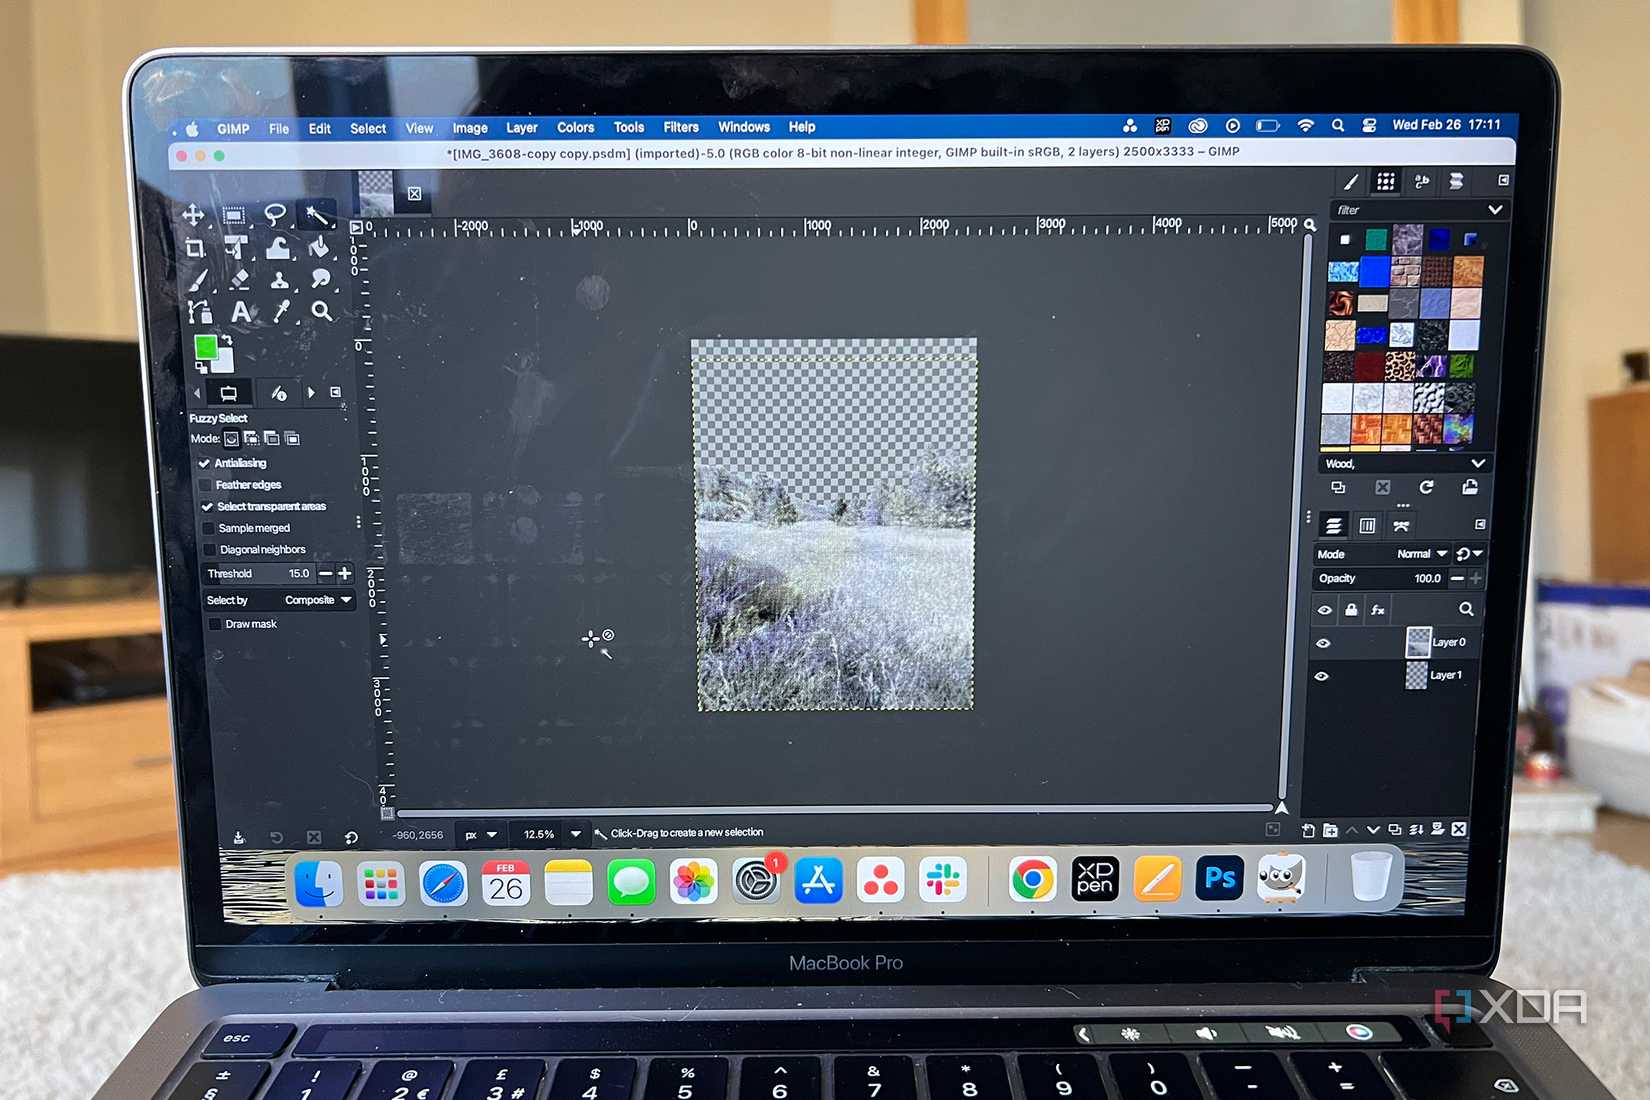
Task: Activate the Free Select lasso tool
Action: click(x=276, y=213)
